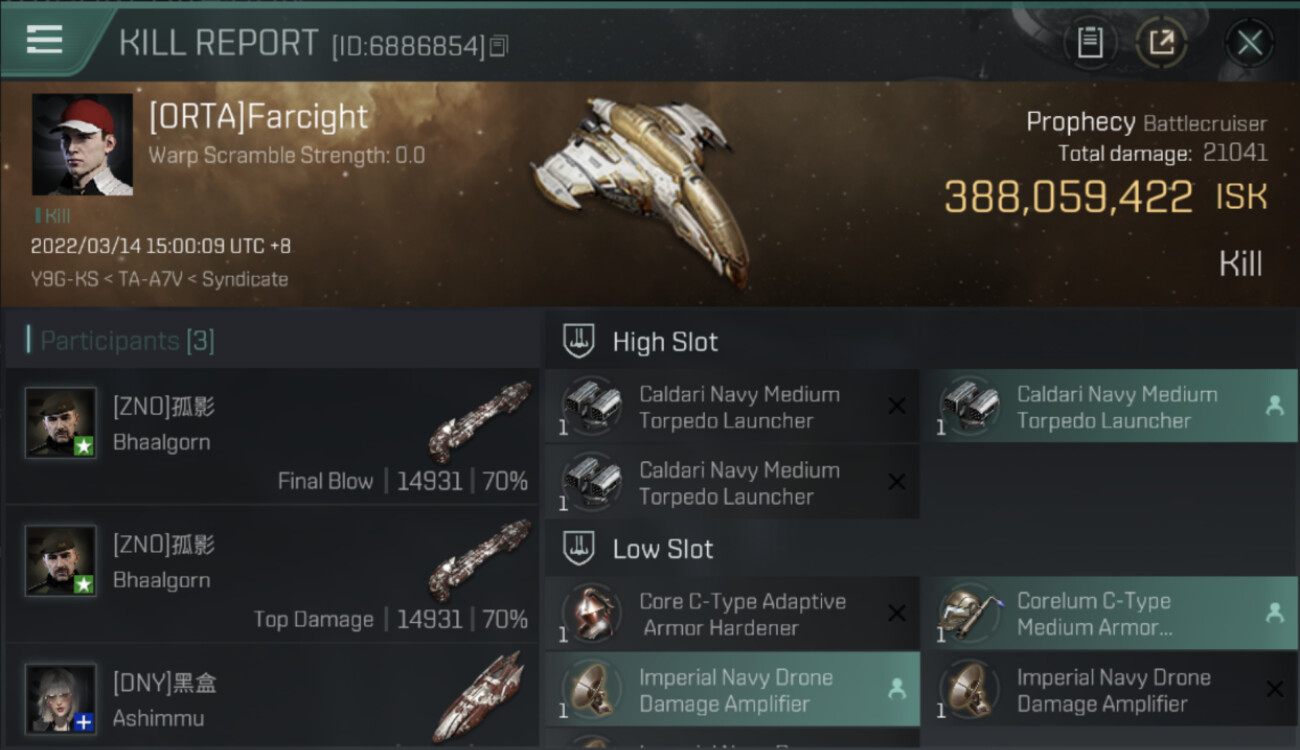Copy the kill report ID with the copy icon

[499, 46]
